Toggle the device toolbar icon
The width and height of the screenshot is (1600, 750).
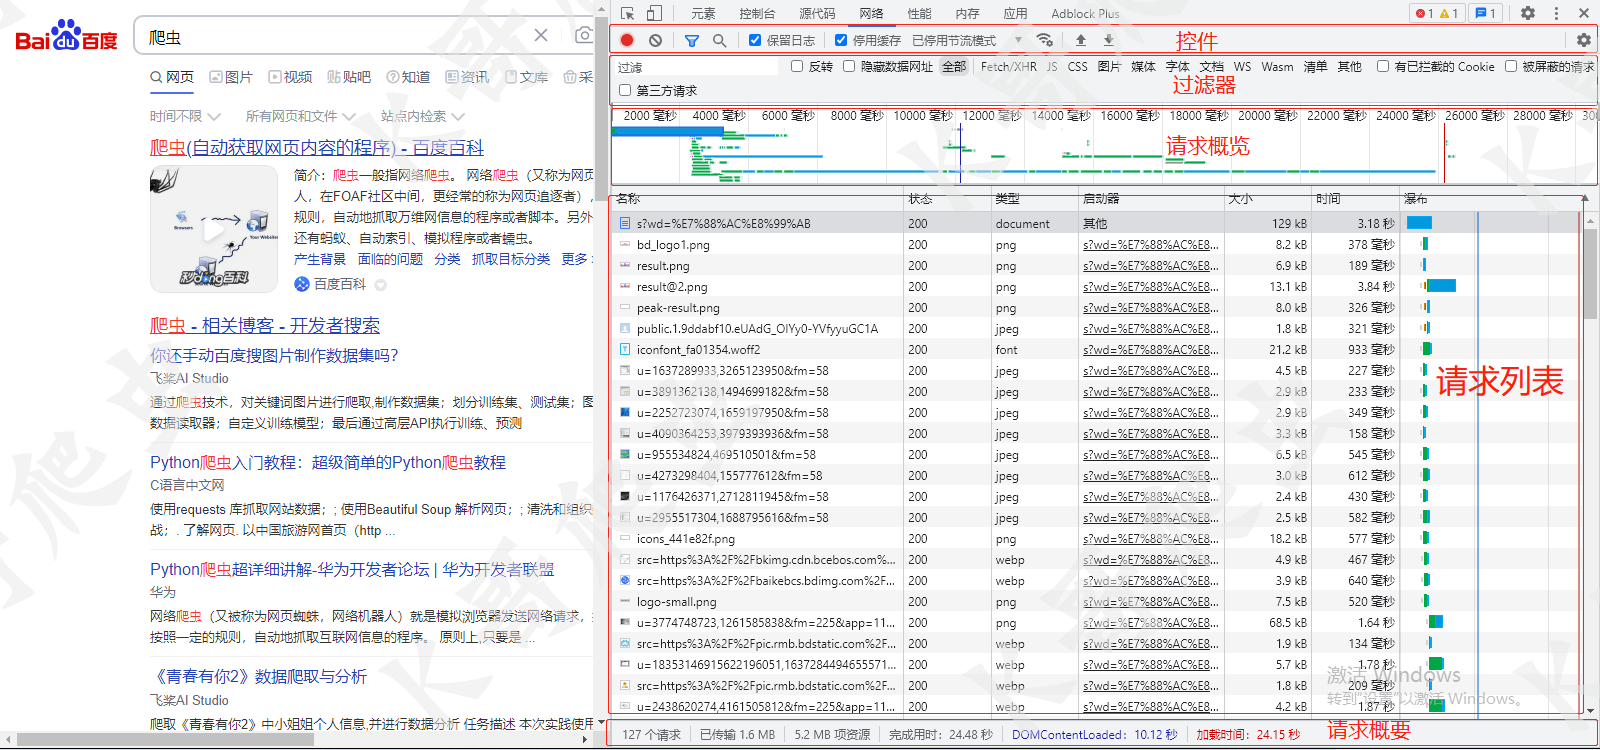[x=654, y=13]
